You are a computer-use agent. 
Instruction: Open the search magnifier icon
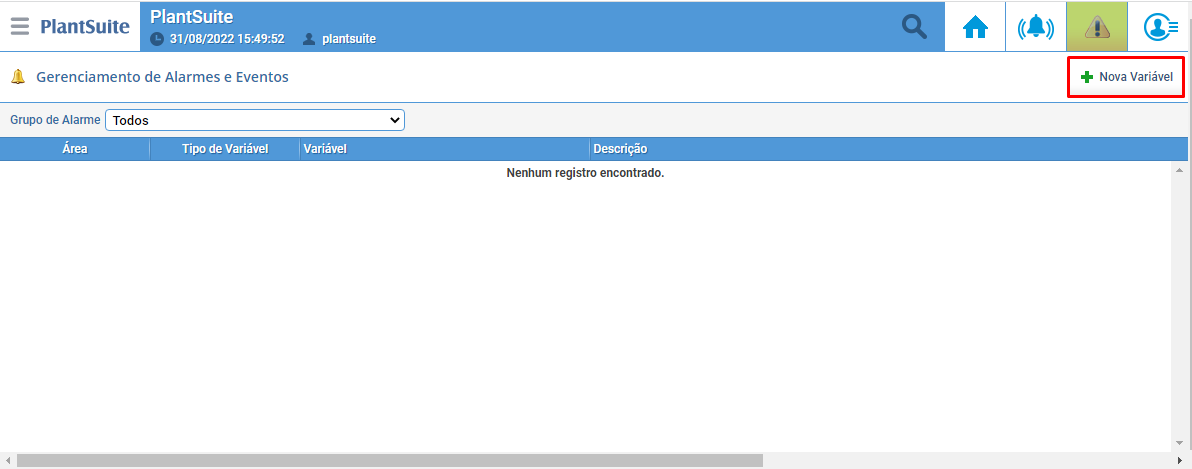pyautogui.click(x=915, y=27)
